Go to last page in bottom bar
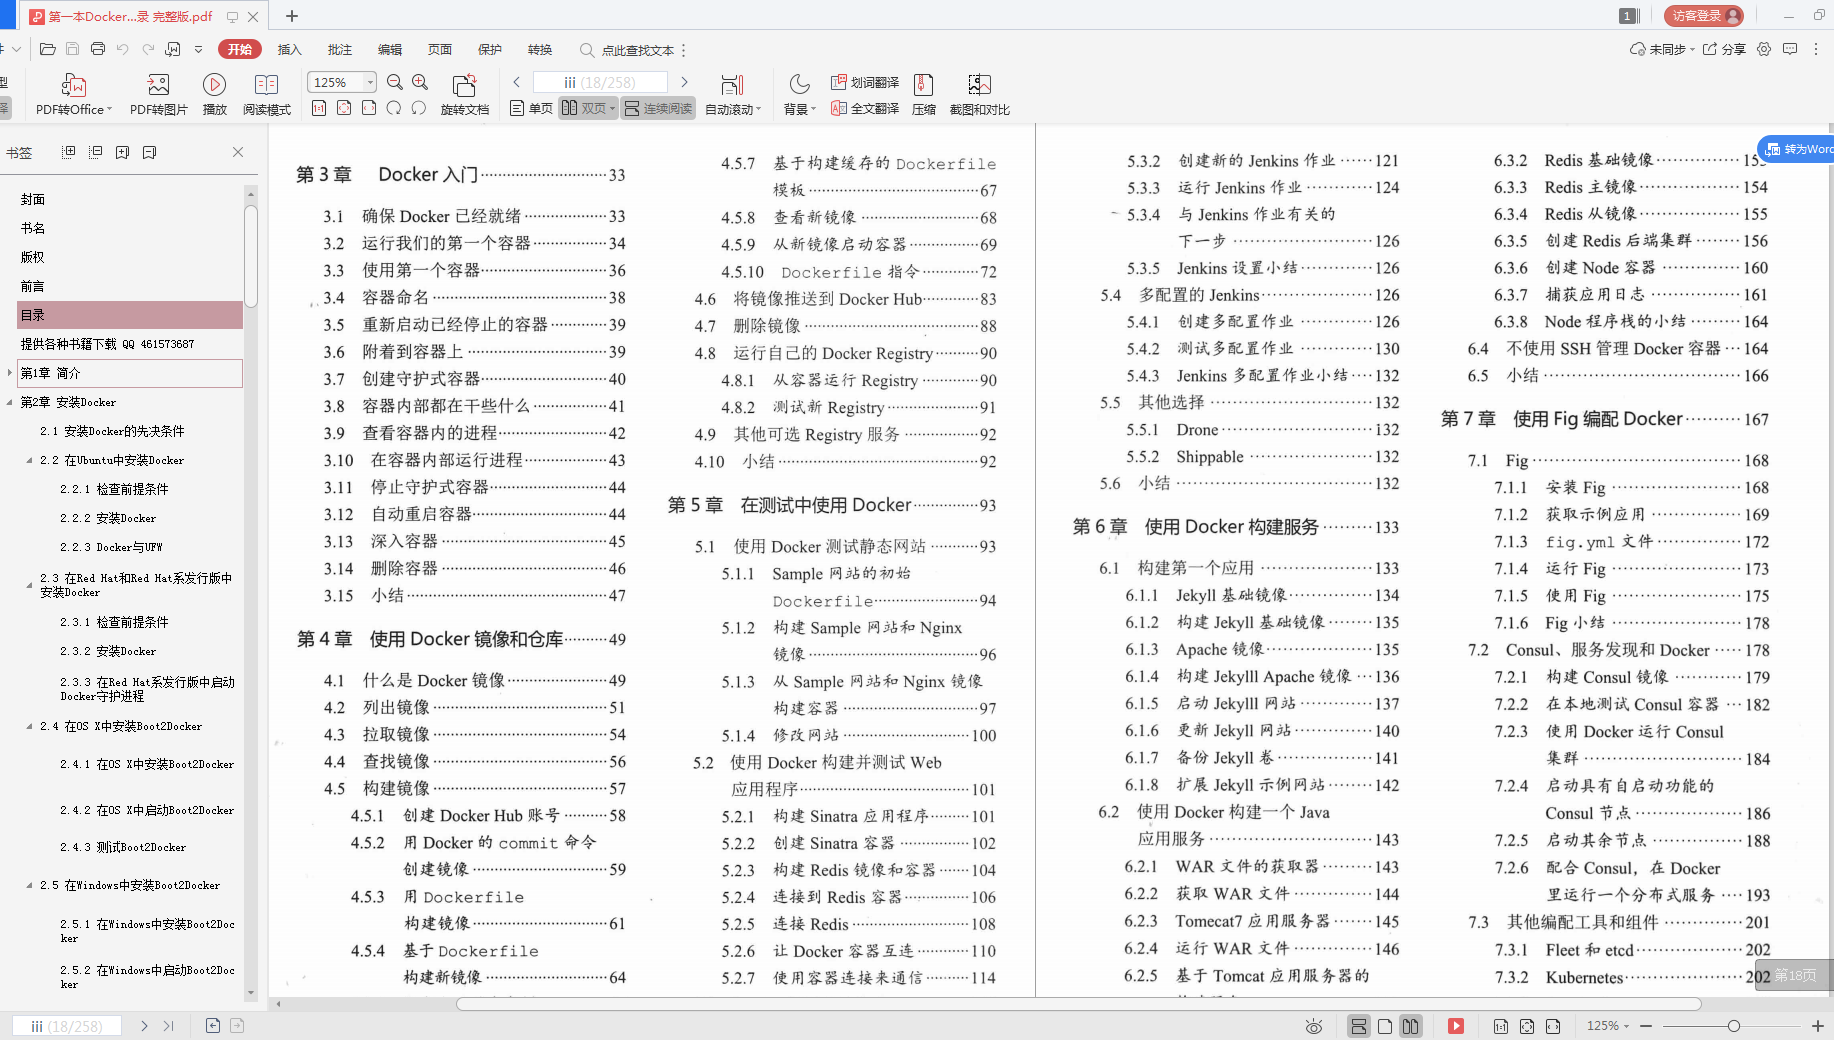1834x1040 pixels. 168,1025
